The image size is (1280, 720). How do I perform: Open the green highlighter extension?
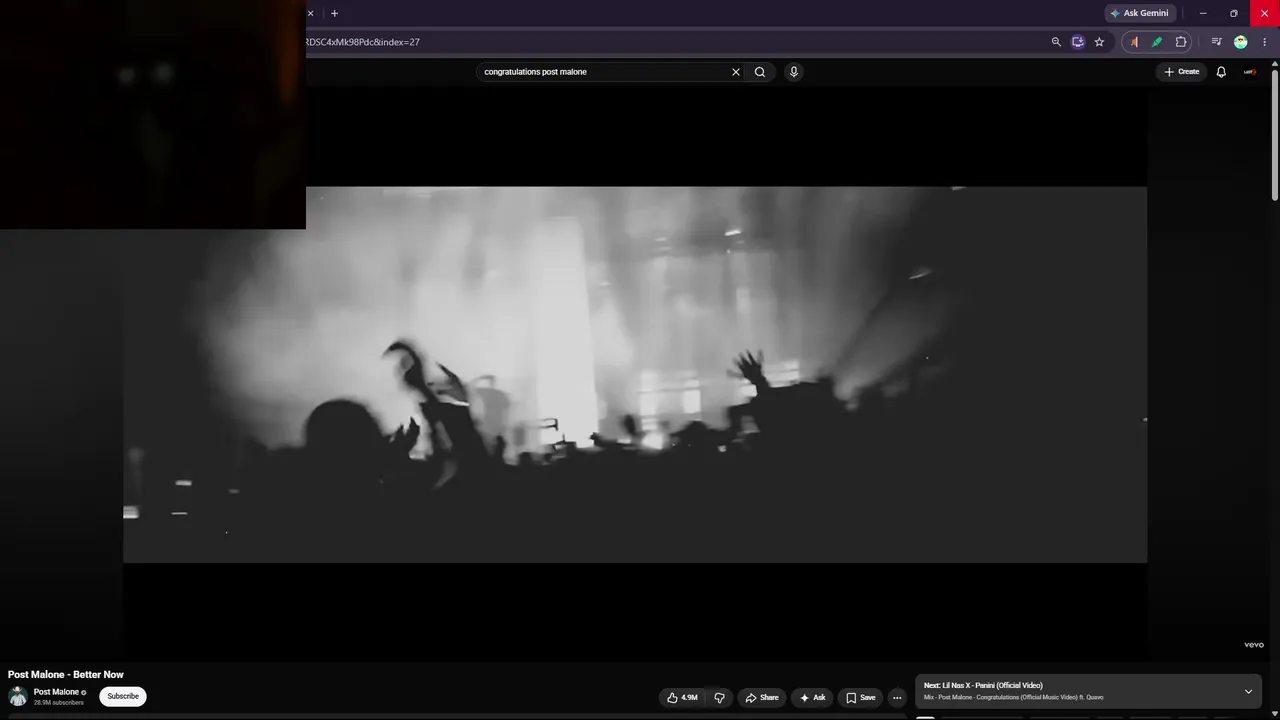tap(1157, 42)
